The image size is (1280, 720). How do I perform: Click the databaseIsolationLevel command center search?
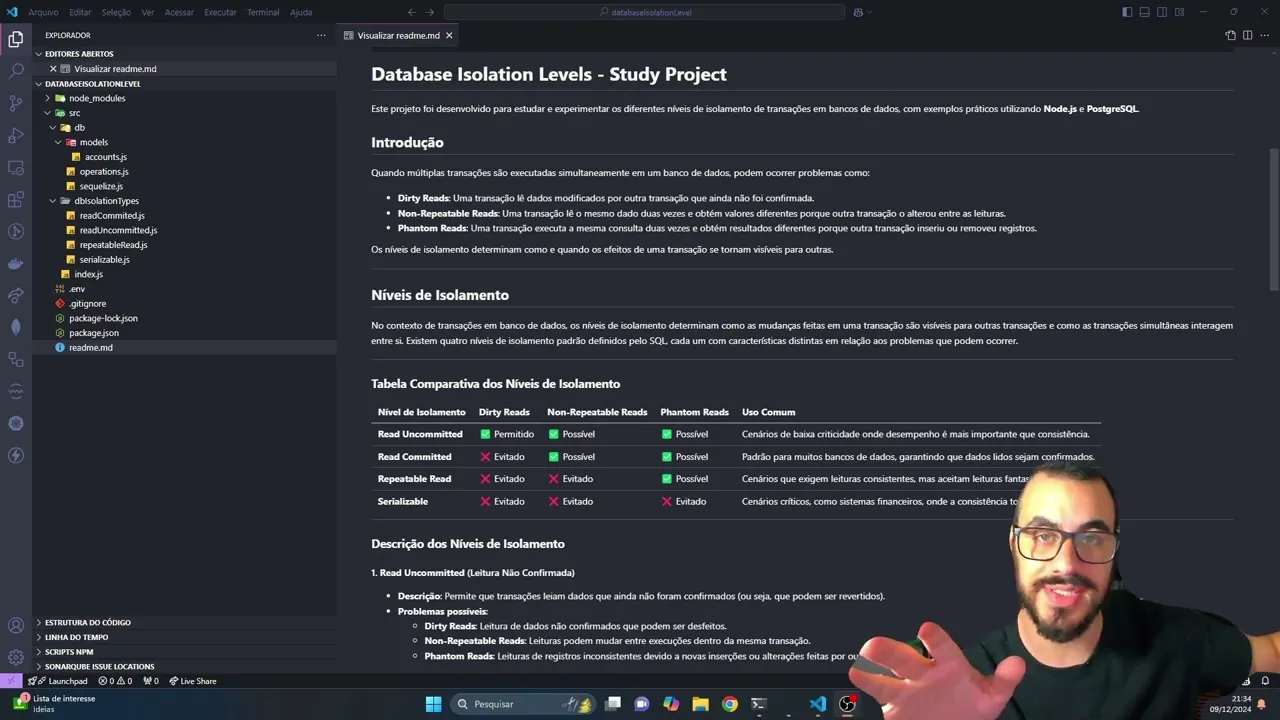coord(644,12)
